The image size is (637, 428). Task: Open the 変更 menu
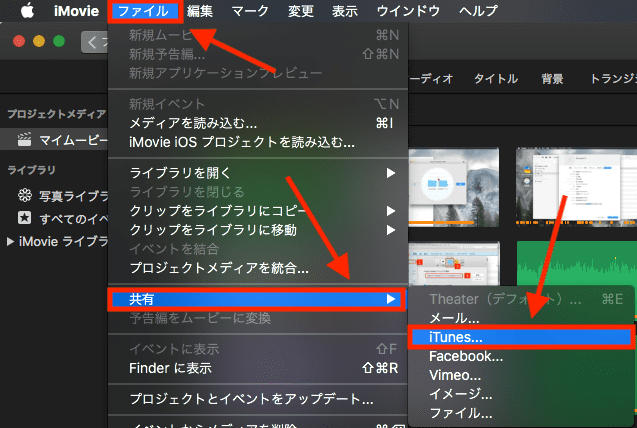pyautogui.click(x=301, y=11)
